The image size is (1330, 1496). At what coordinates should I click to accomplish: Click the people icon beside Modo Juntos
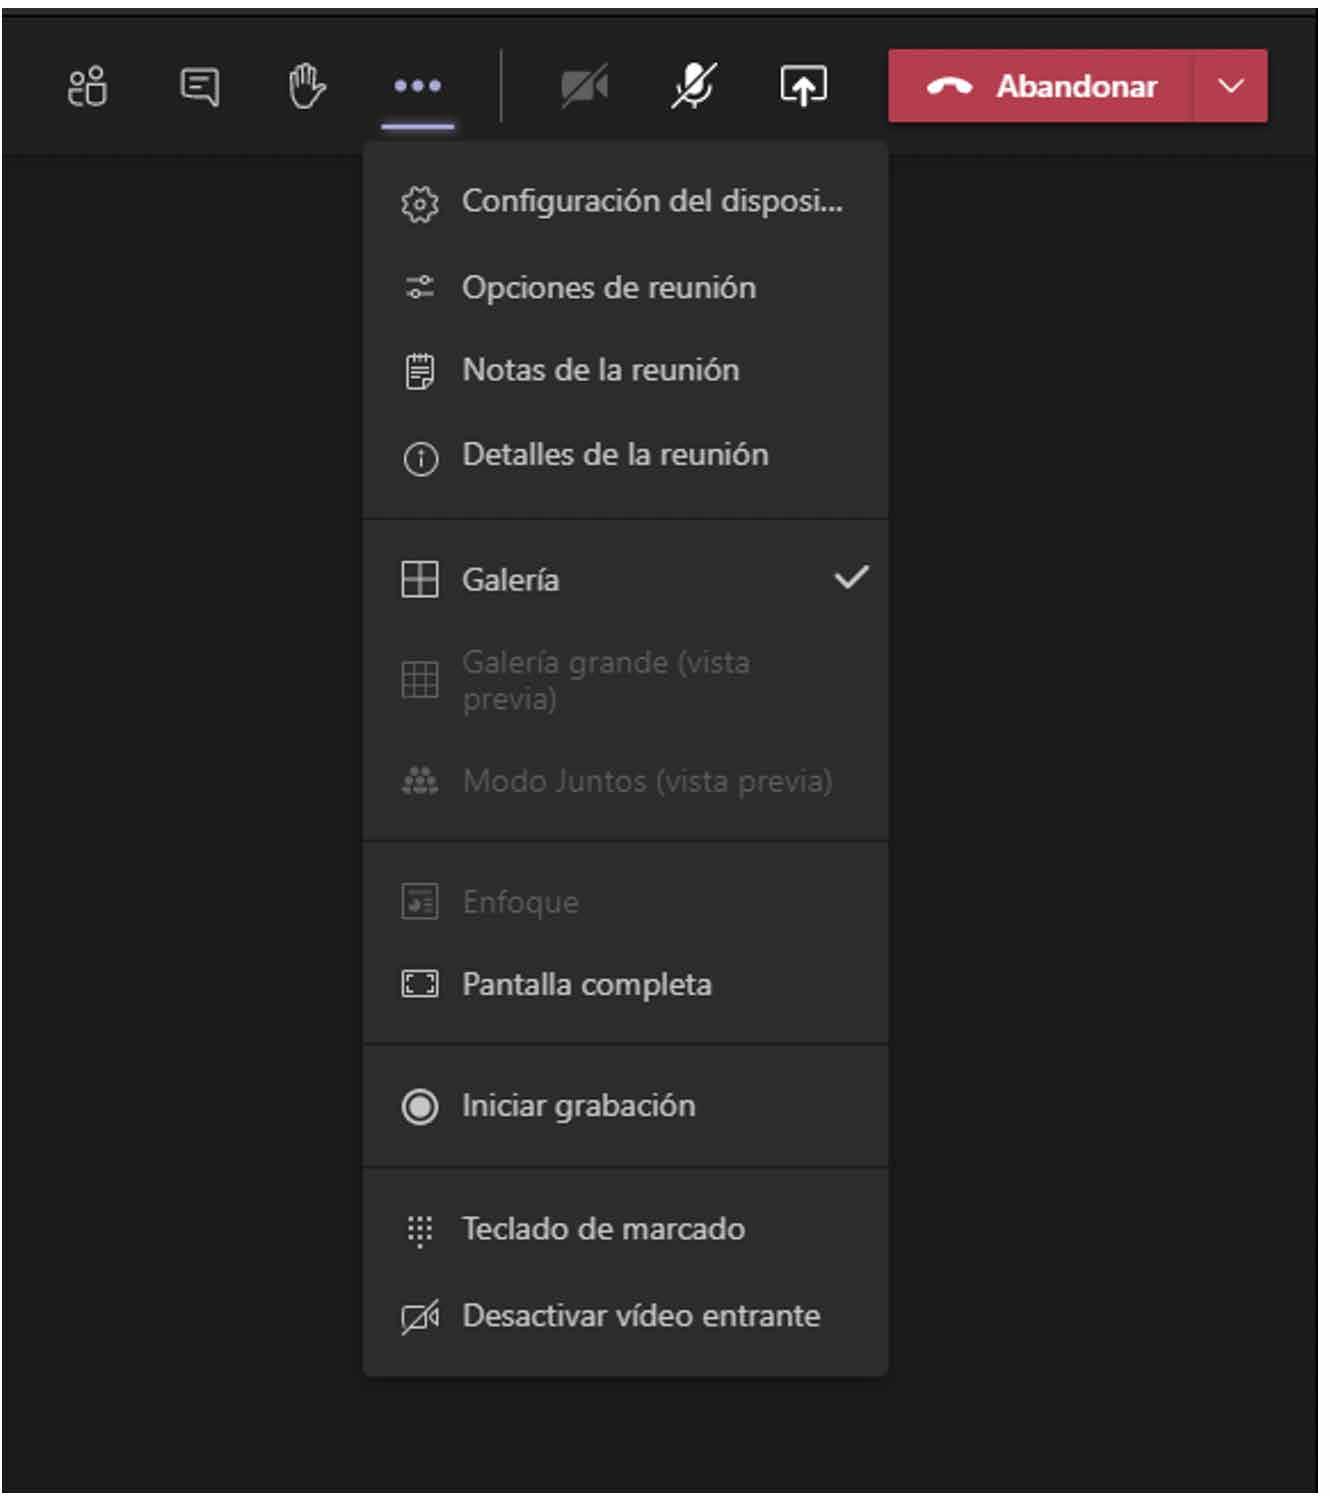(420, 781)
